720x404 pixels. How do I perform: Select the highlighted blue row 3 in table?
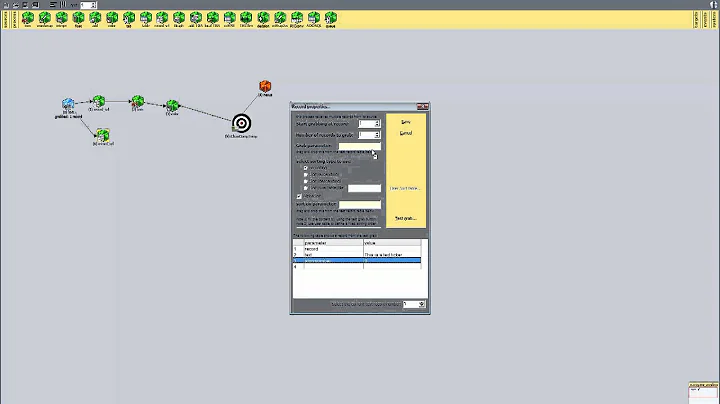357,260
